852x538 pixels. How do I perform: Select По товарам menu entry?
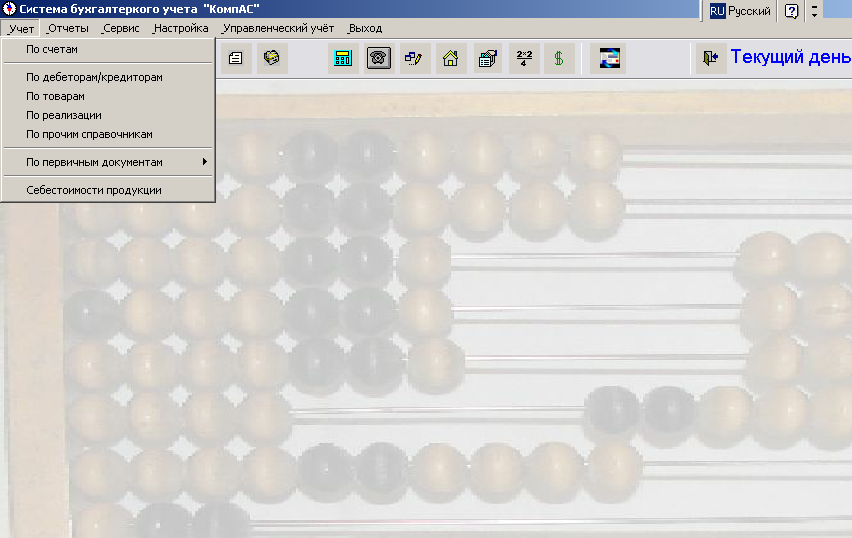[56, 96]
